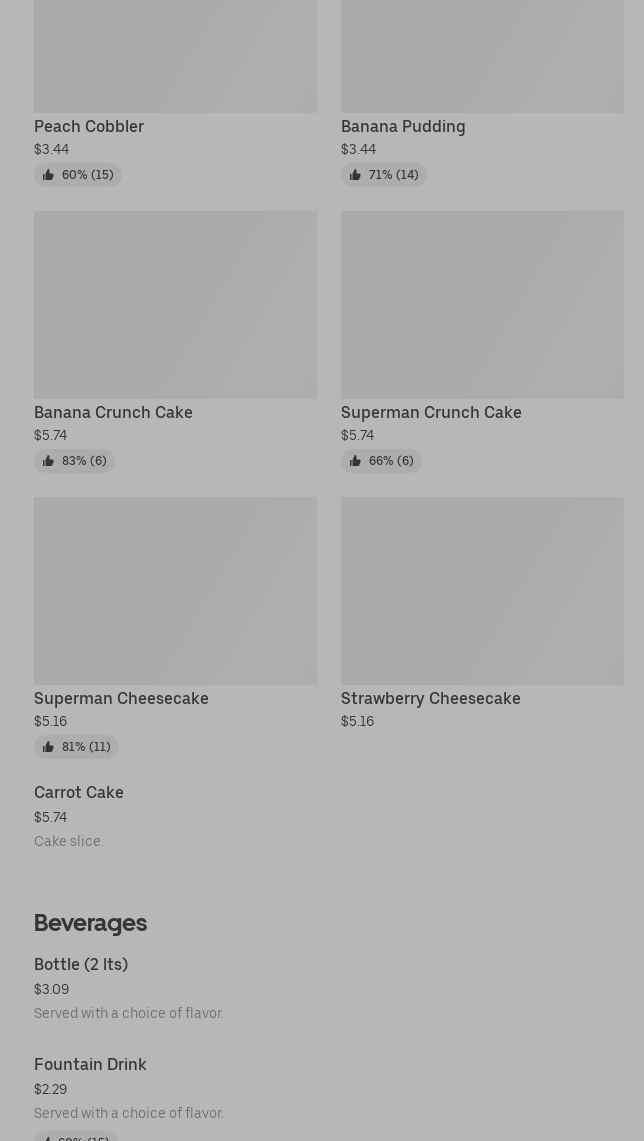Click the 83% (6) rating badge
This screenshot has width=644, height=1141.
[x=74, y=461]
